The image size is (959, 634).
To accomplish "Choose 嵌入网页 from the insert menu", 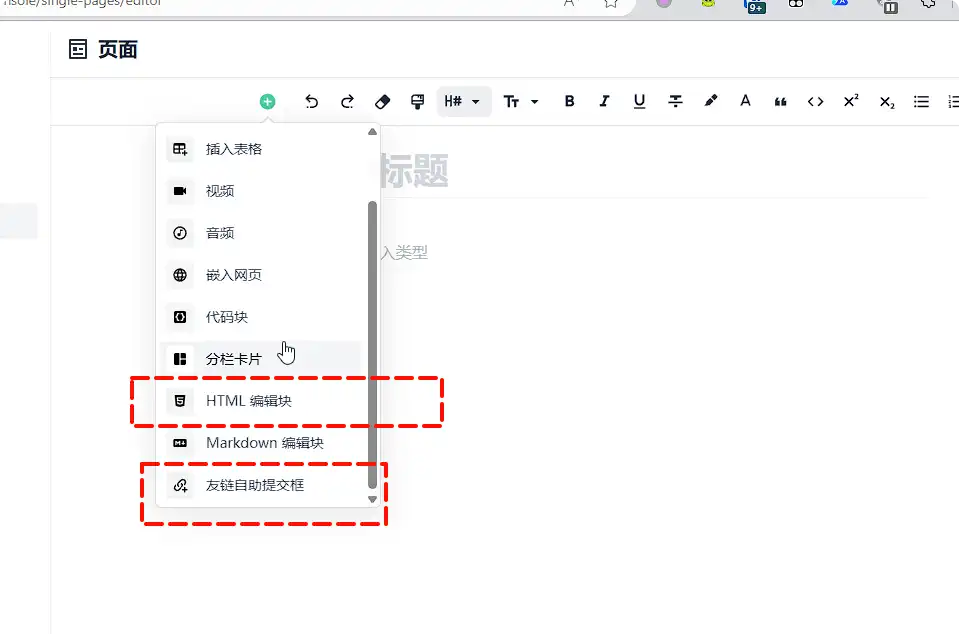I will [x=261, y=275].
